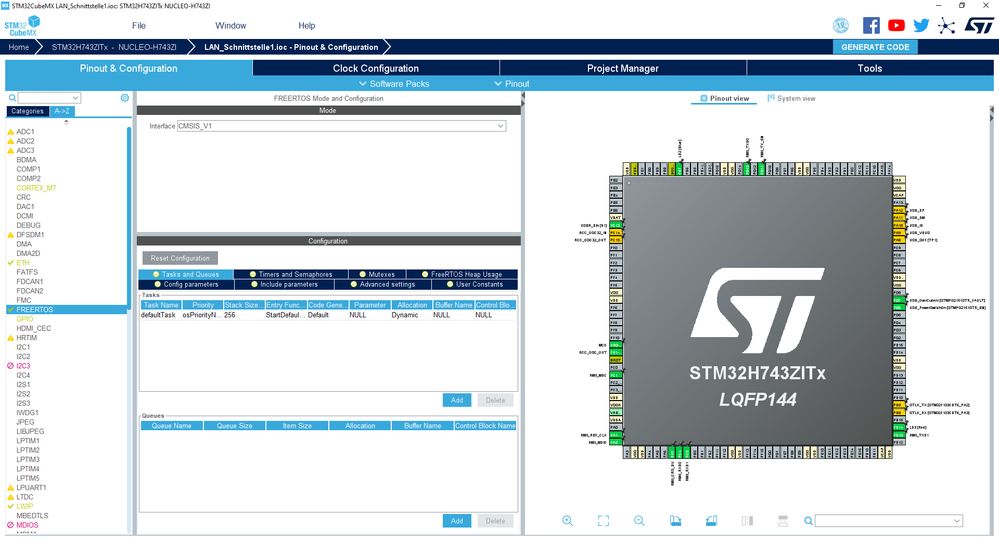Expand the Pinout menu

tap(512, 83)
